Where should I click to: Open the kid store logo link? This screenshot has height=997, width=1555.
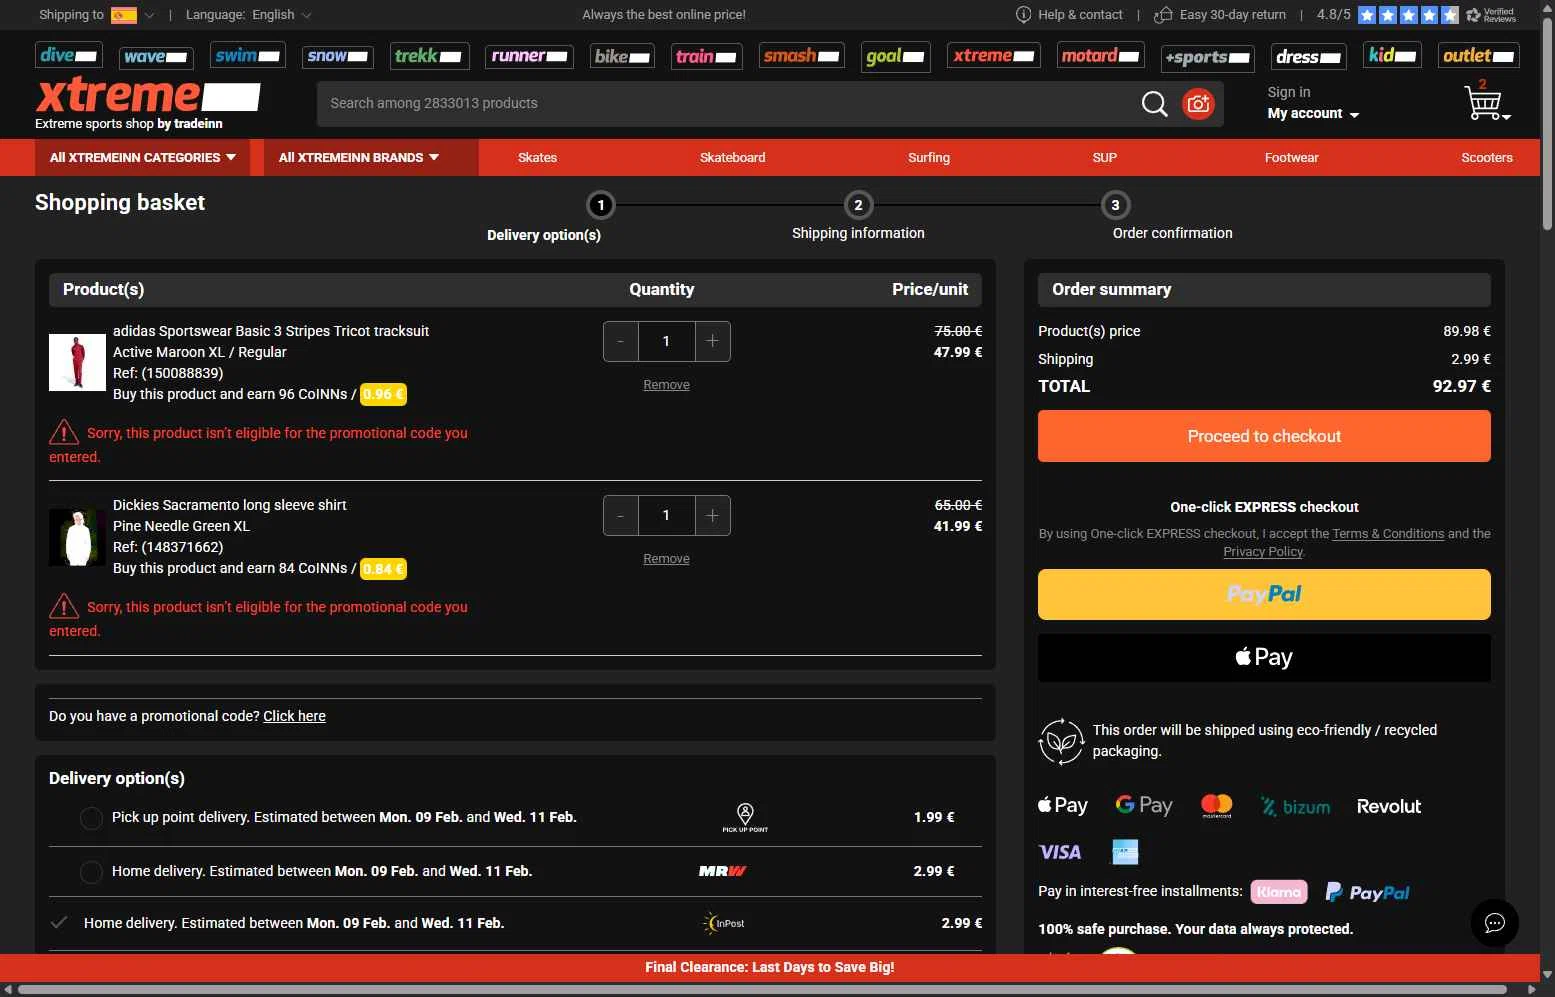[x=1392, y=55]
